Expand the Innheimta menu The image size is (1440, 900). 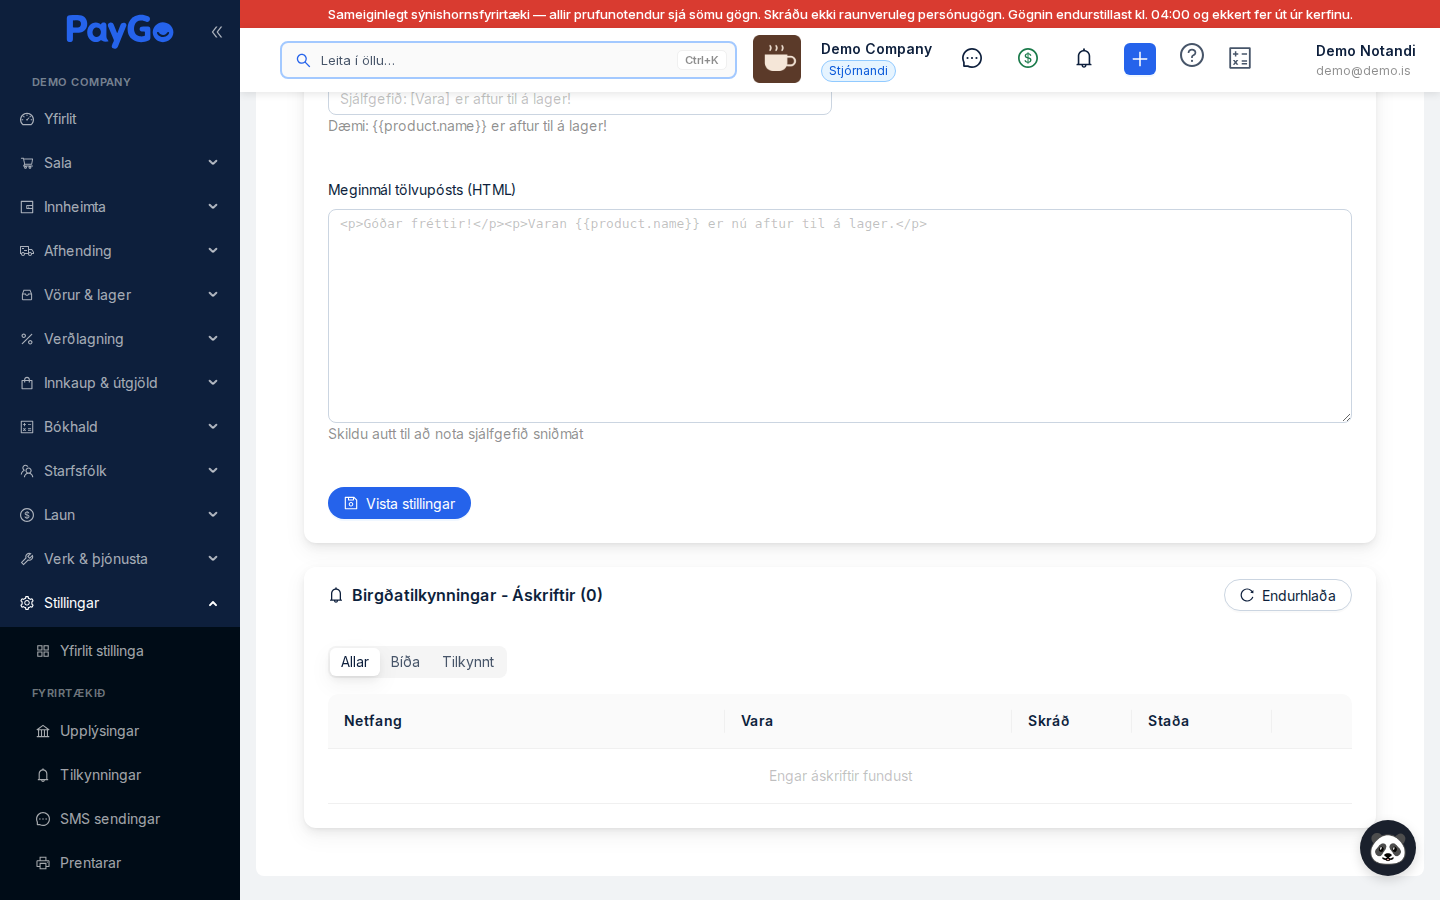tap(120, 207)
